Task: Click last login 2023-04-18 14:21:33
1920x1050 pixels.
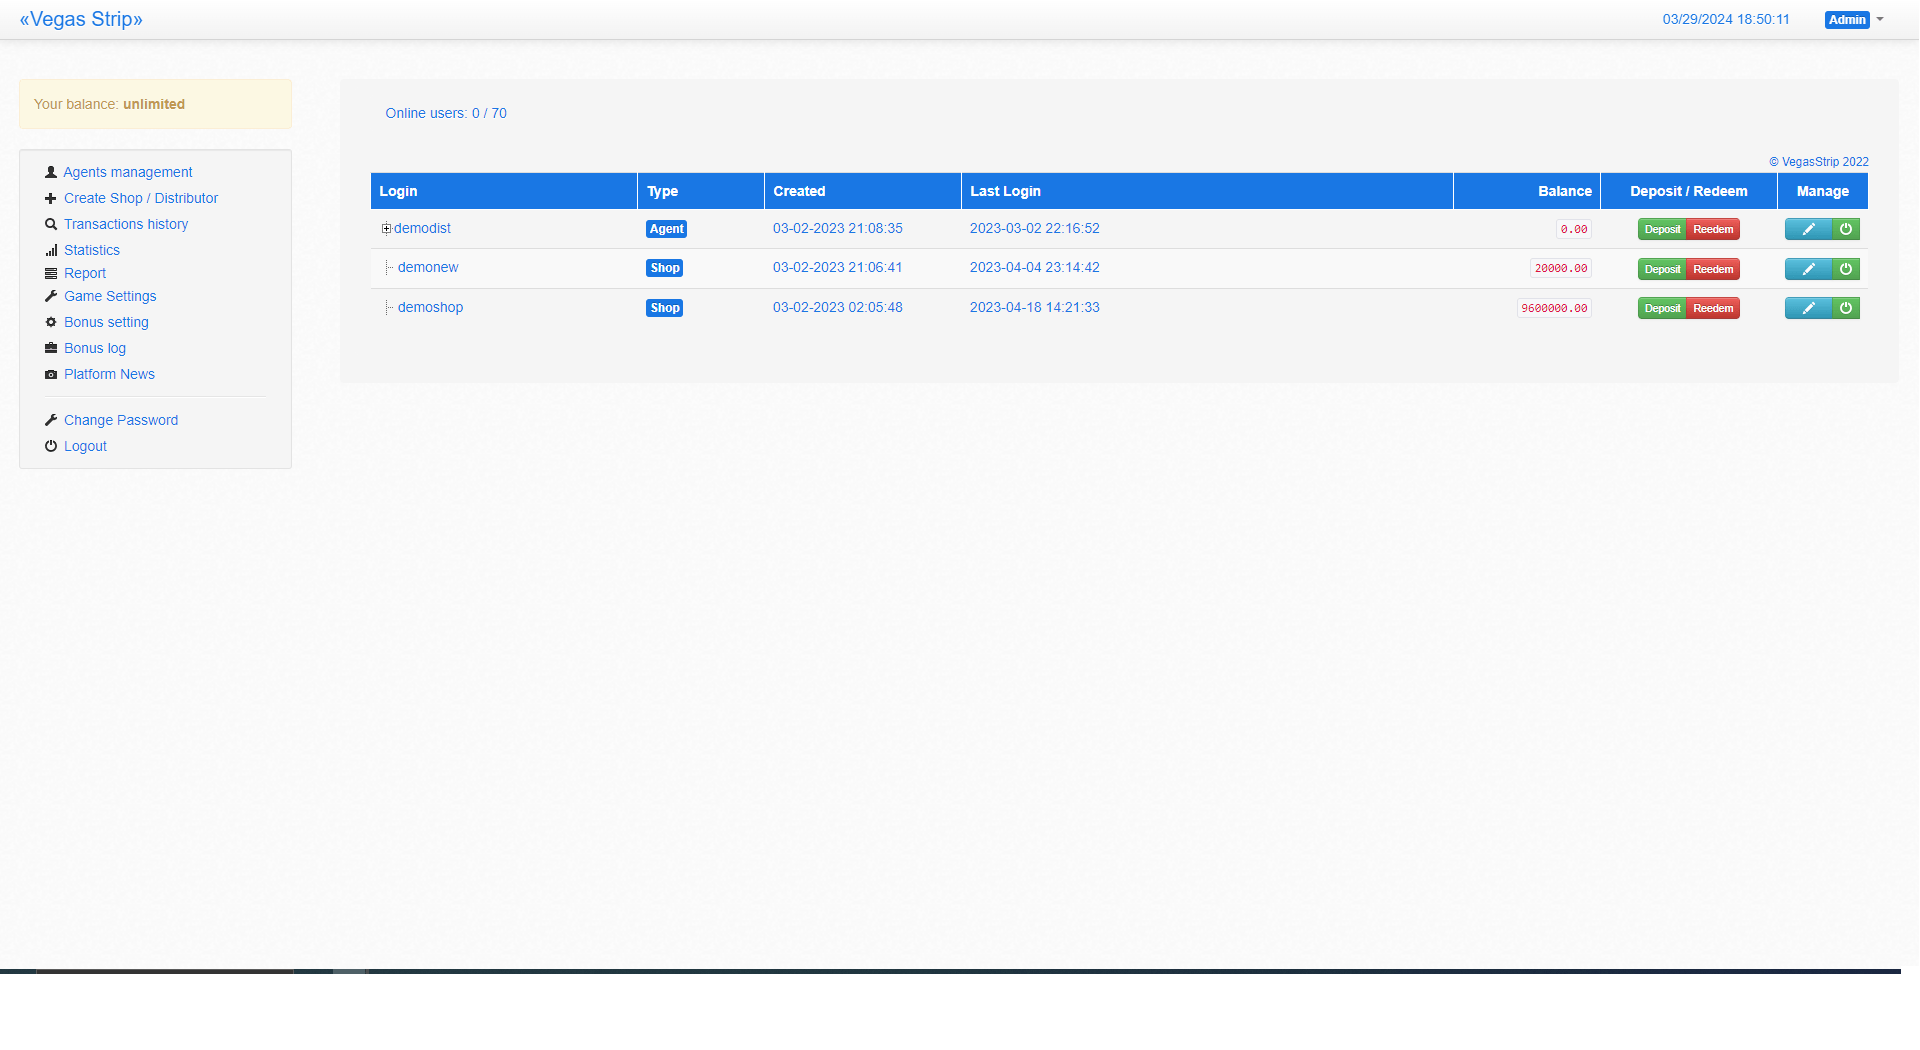Action: tap(1035, 307)
